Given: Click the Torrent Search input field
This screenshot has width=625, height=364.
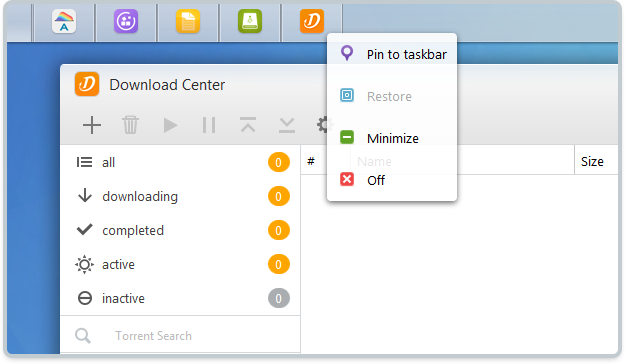Looking at the screenshot, I should tap(180, 336).
